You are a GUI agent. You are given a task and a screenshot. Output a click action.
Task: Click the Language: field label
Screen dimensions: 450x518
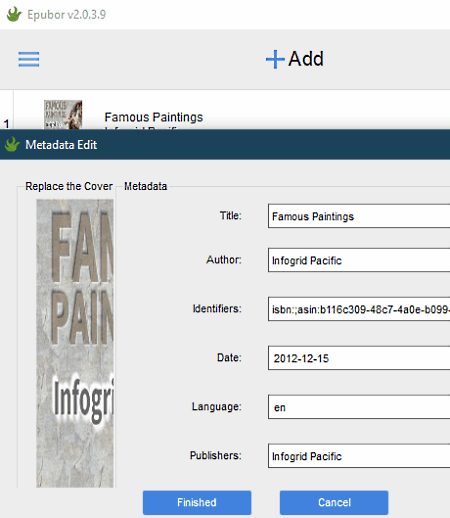coord(216,407)
